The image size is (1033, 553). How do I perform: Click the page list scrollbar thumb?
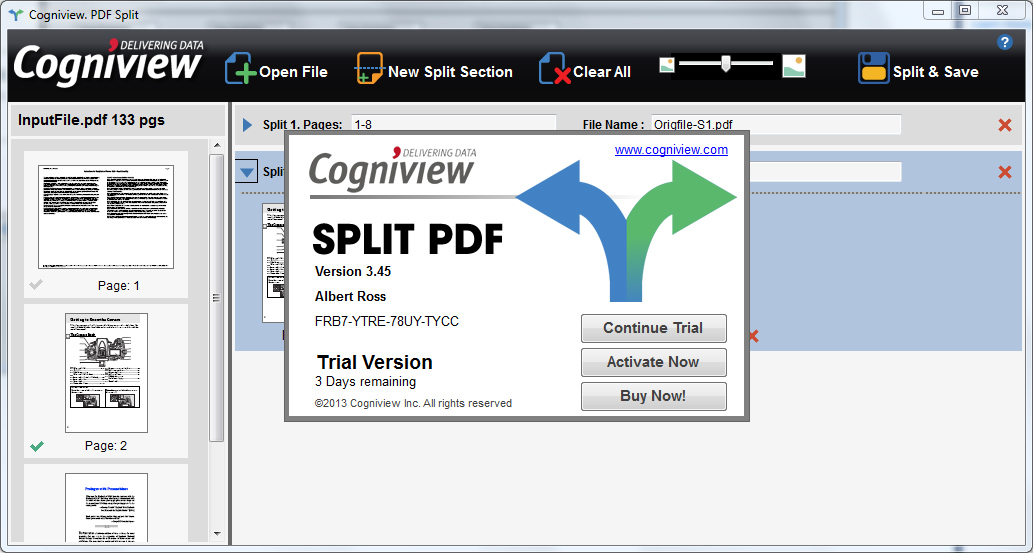tap(217, 298)
